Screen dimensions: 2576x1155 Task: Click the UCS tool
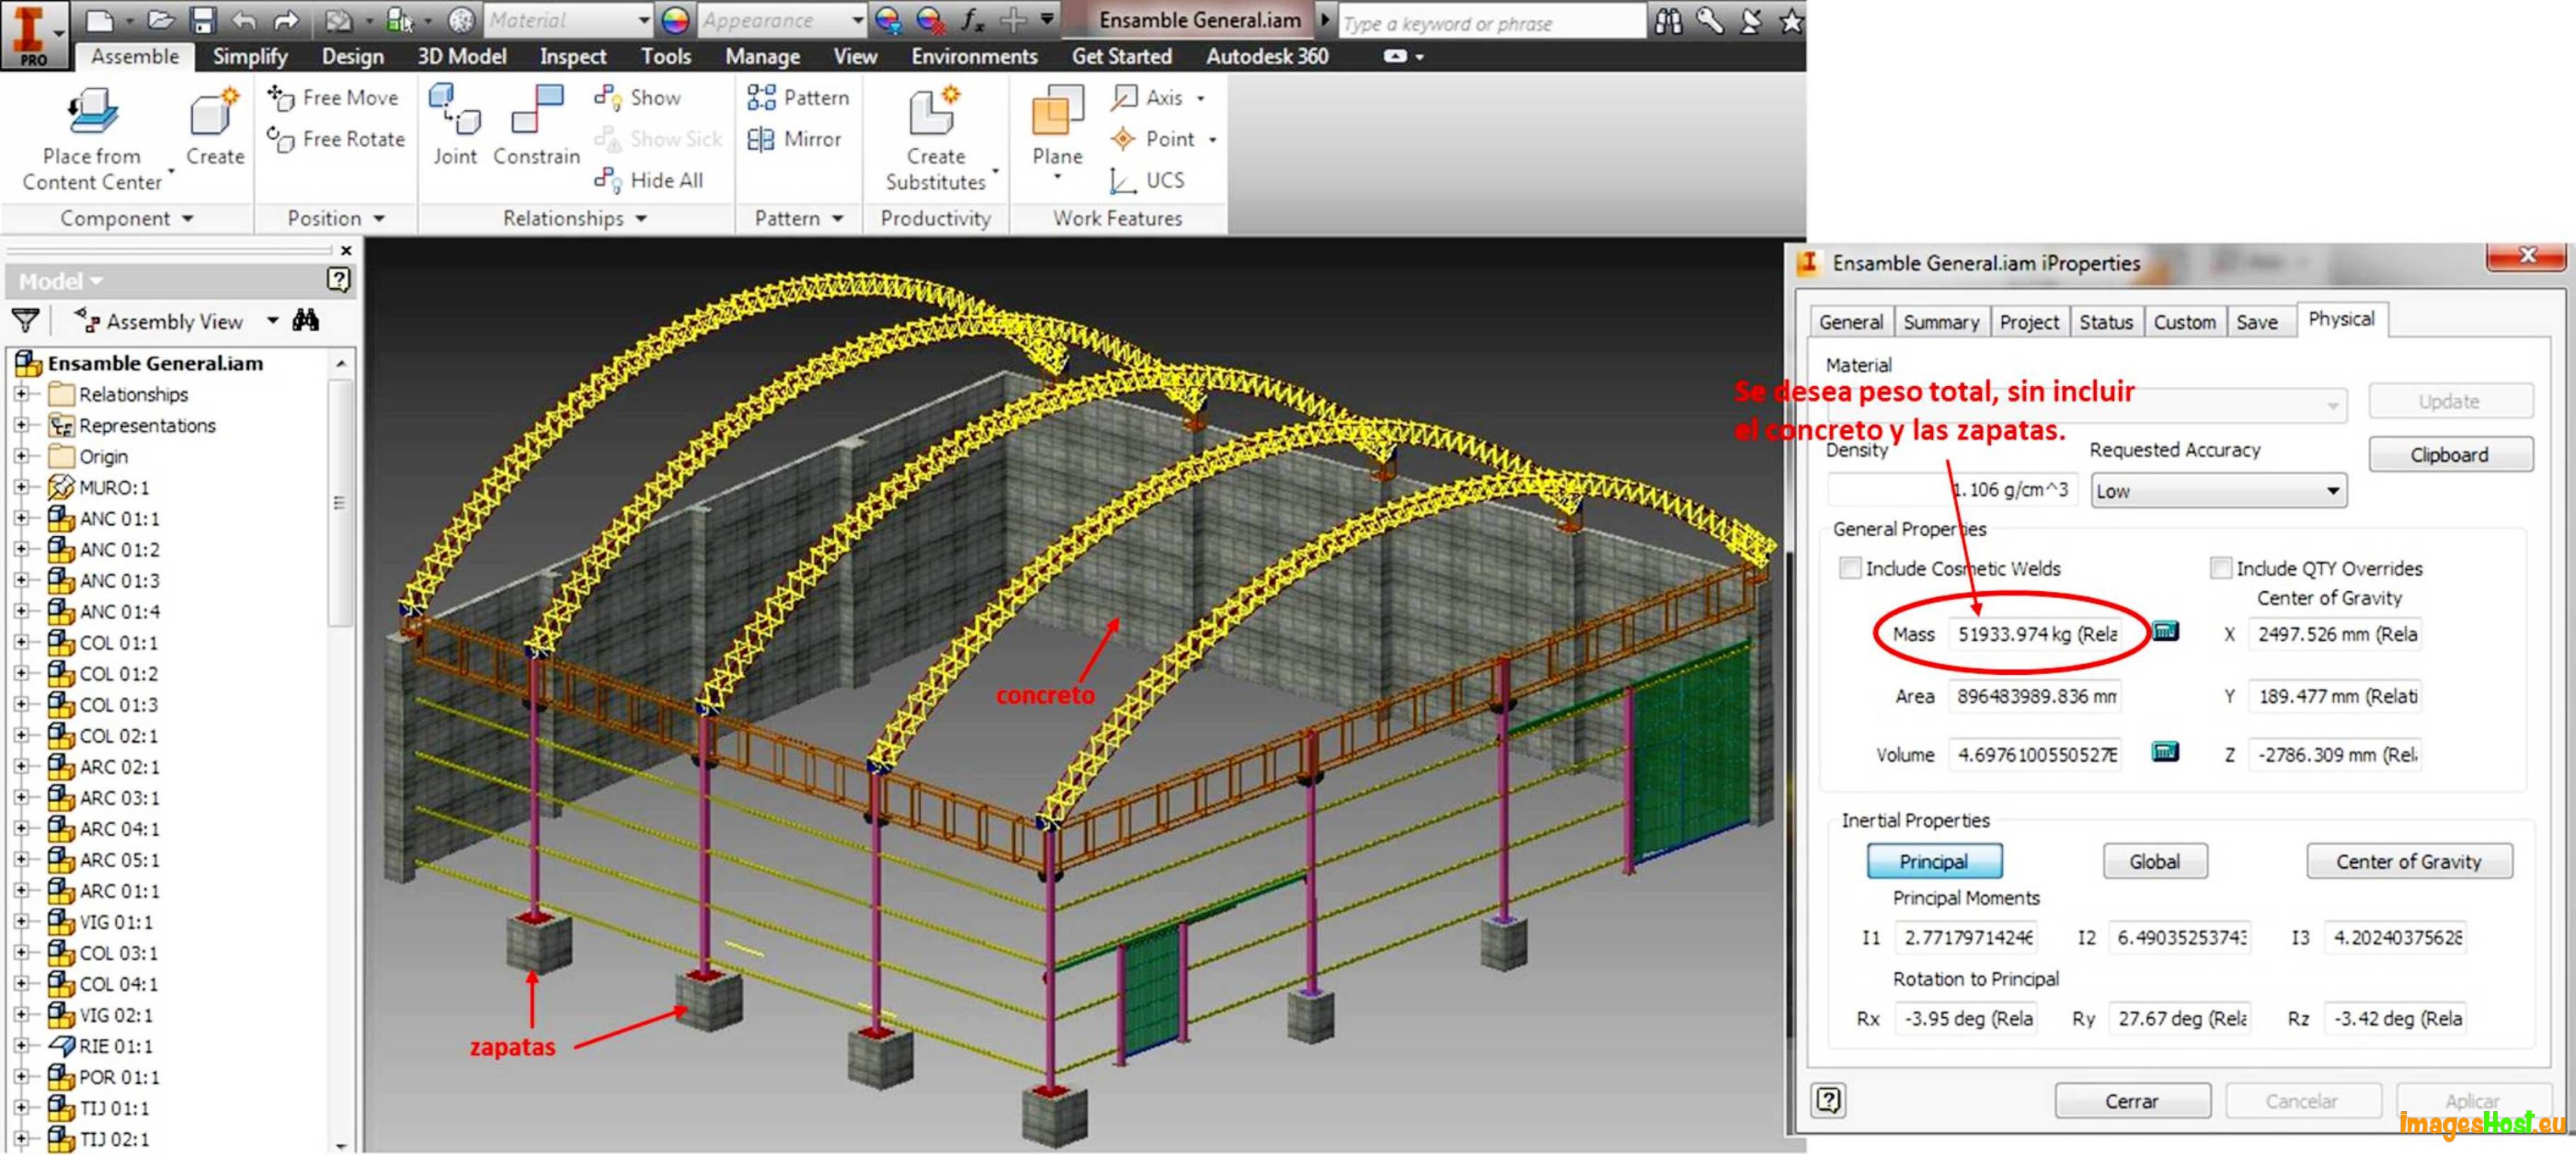1148,180
